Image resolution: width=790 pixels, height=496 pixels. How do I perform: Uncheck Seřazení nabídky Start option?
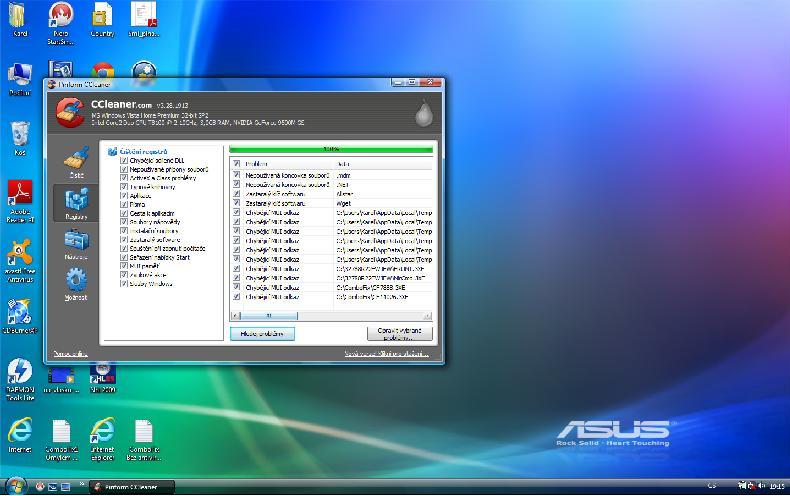pos(123,257)
